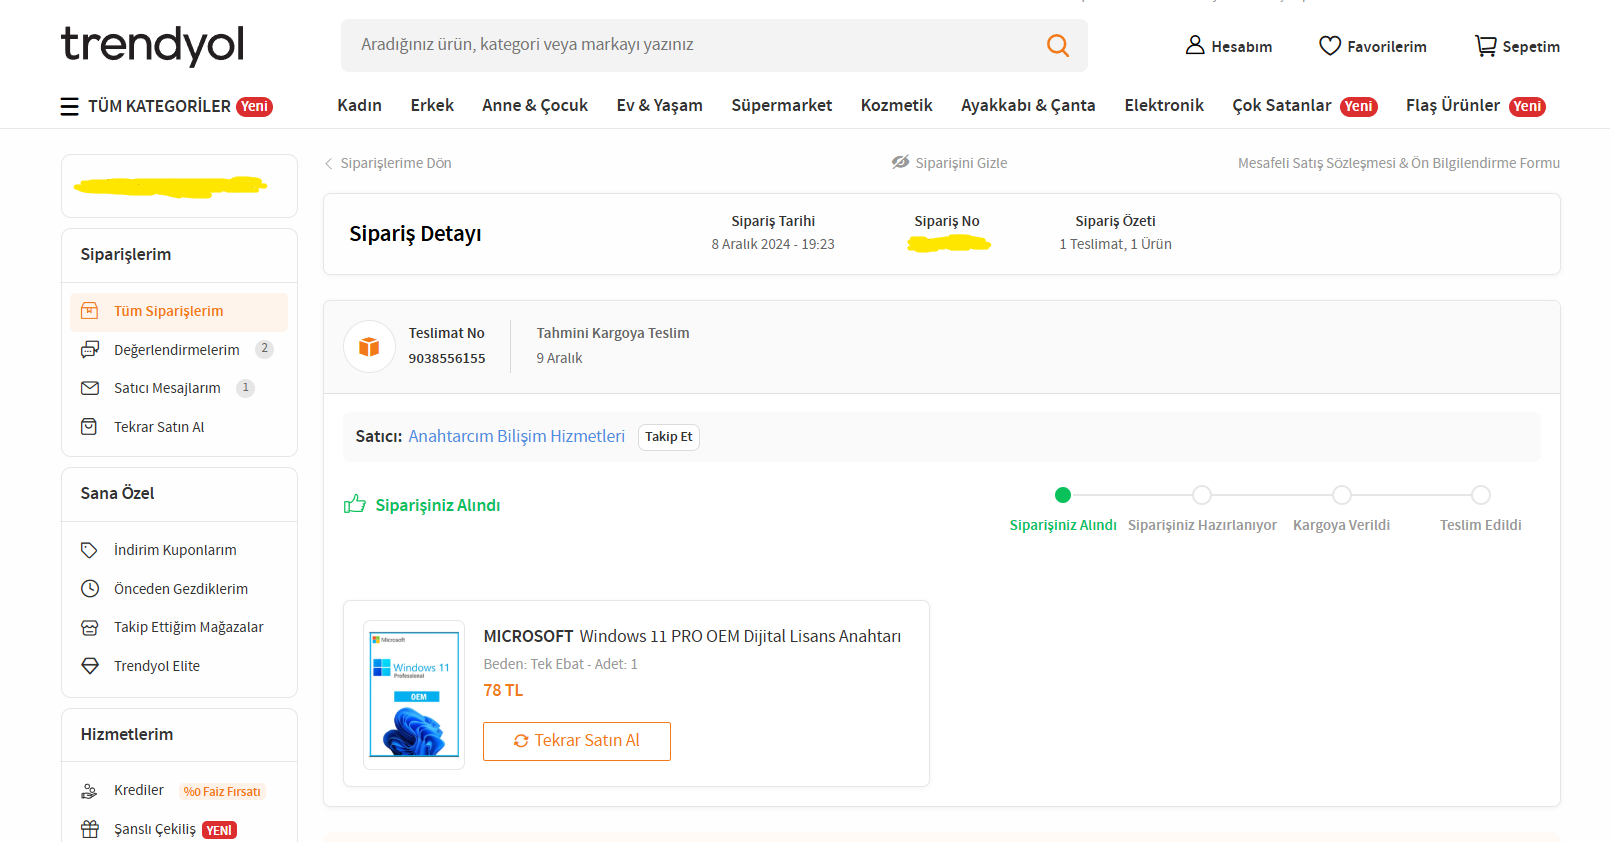Click the Değerlendirmelerim count badge 2
The height and width of the screenshot is (842, 1610).
264,349
